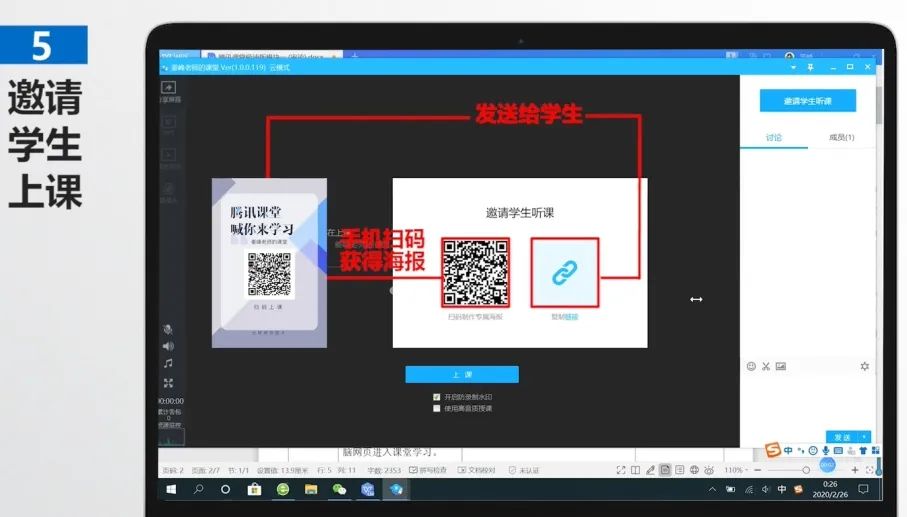Click the document zoom slider handle
This screenshot has width=907, height=517.
(x=806, y=470)
